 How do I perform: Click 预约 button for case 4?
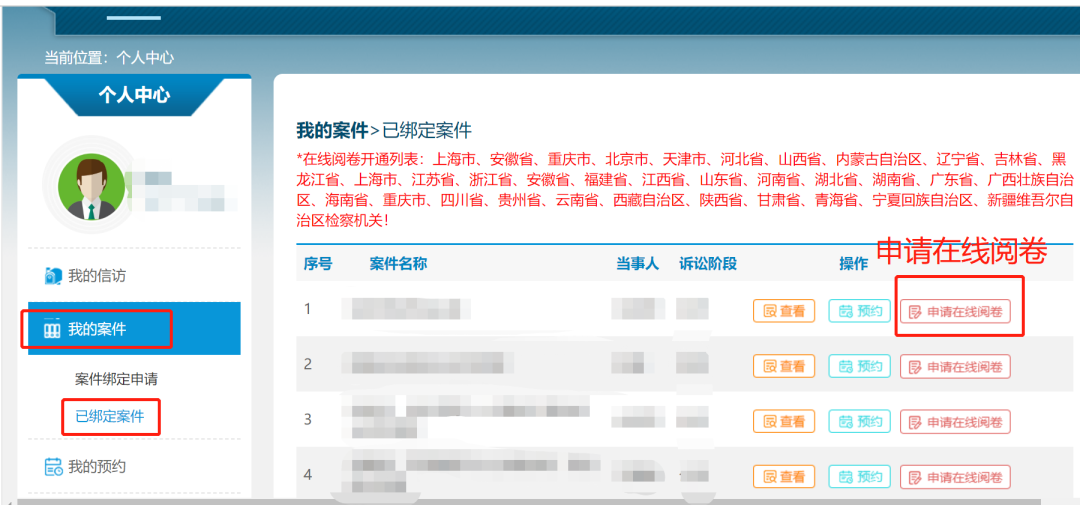(859, 477)
